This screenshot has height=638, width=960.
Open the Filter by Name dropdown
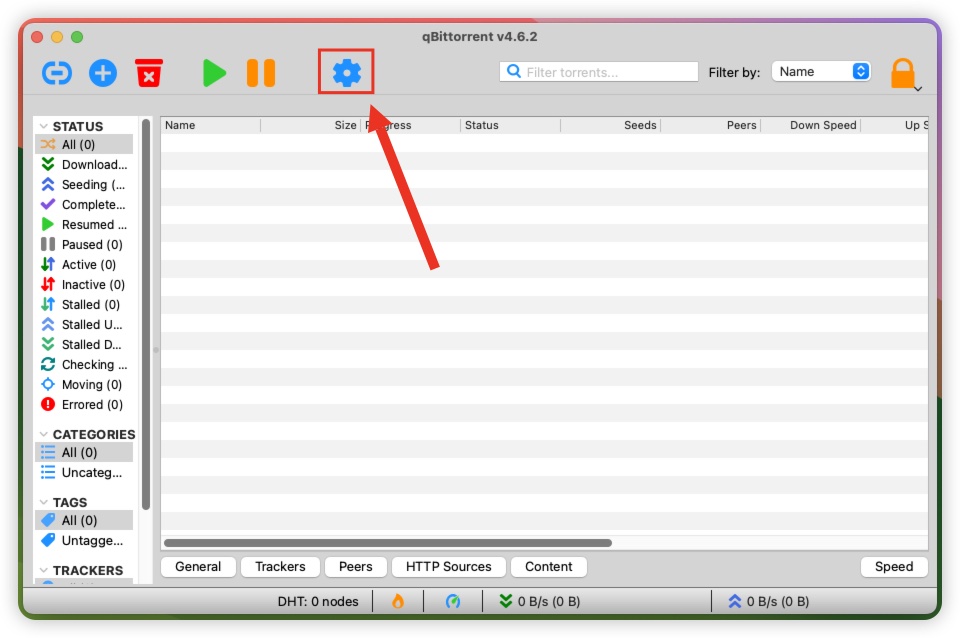pos(821,72)
